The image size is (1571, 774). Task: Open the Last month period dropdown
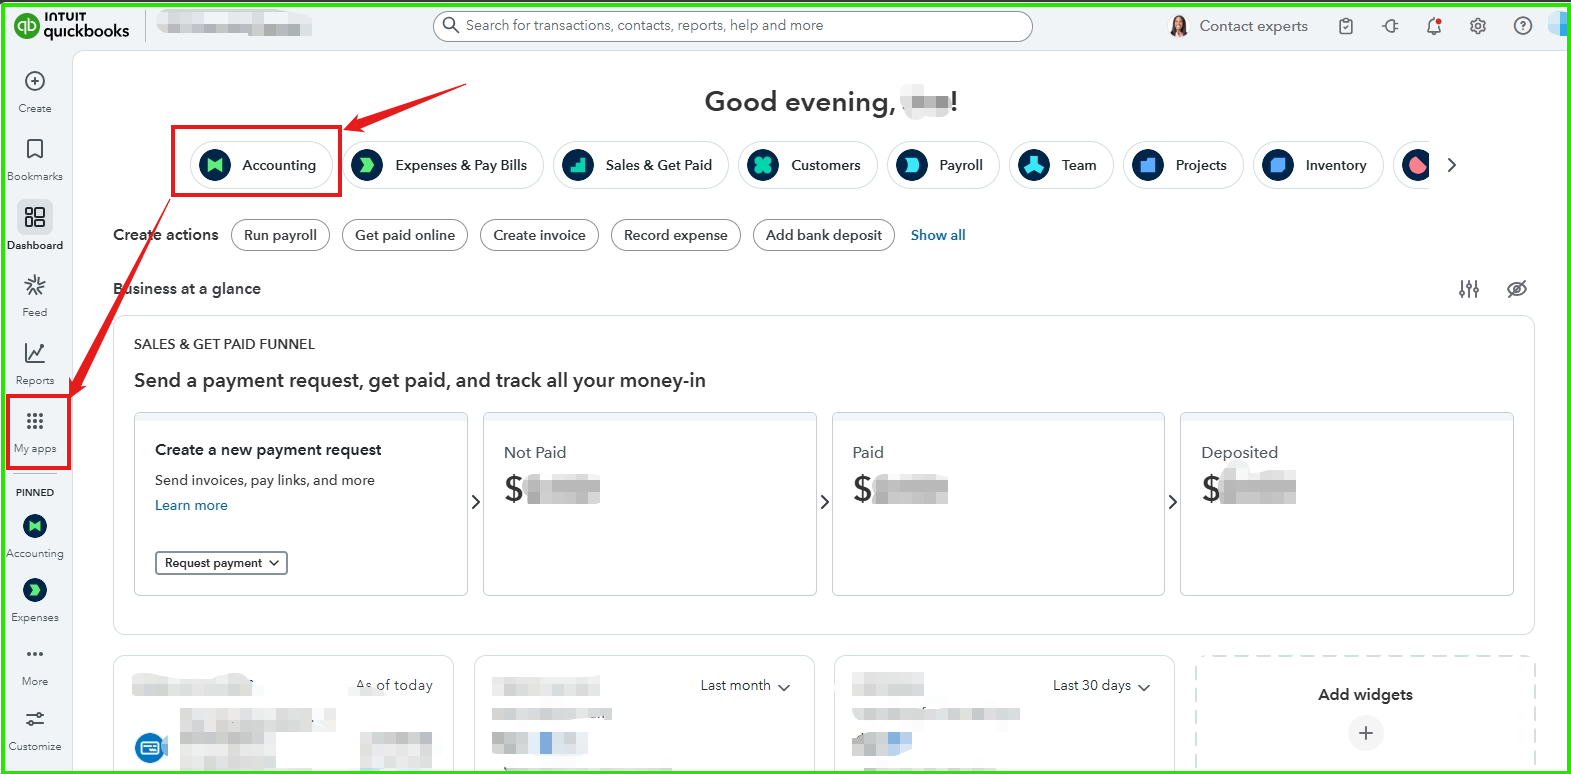(745, 686)
